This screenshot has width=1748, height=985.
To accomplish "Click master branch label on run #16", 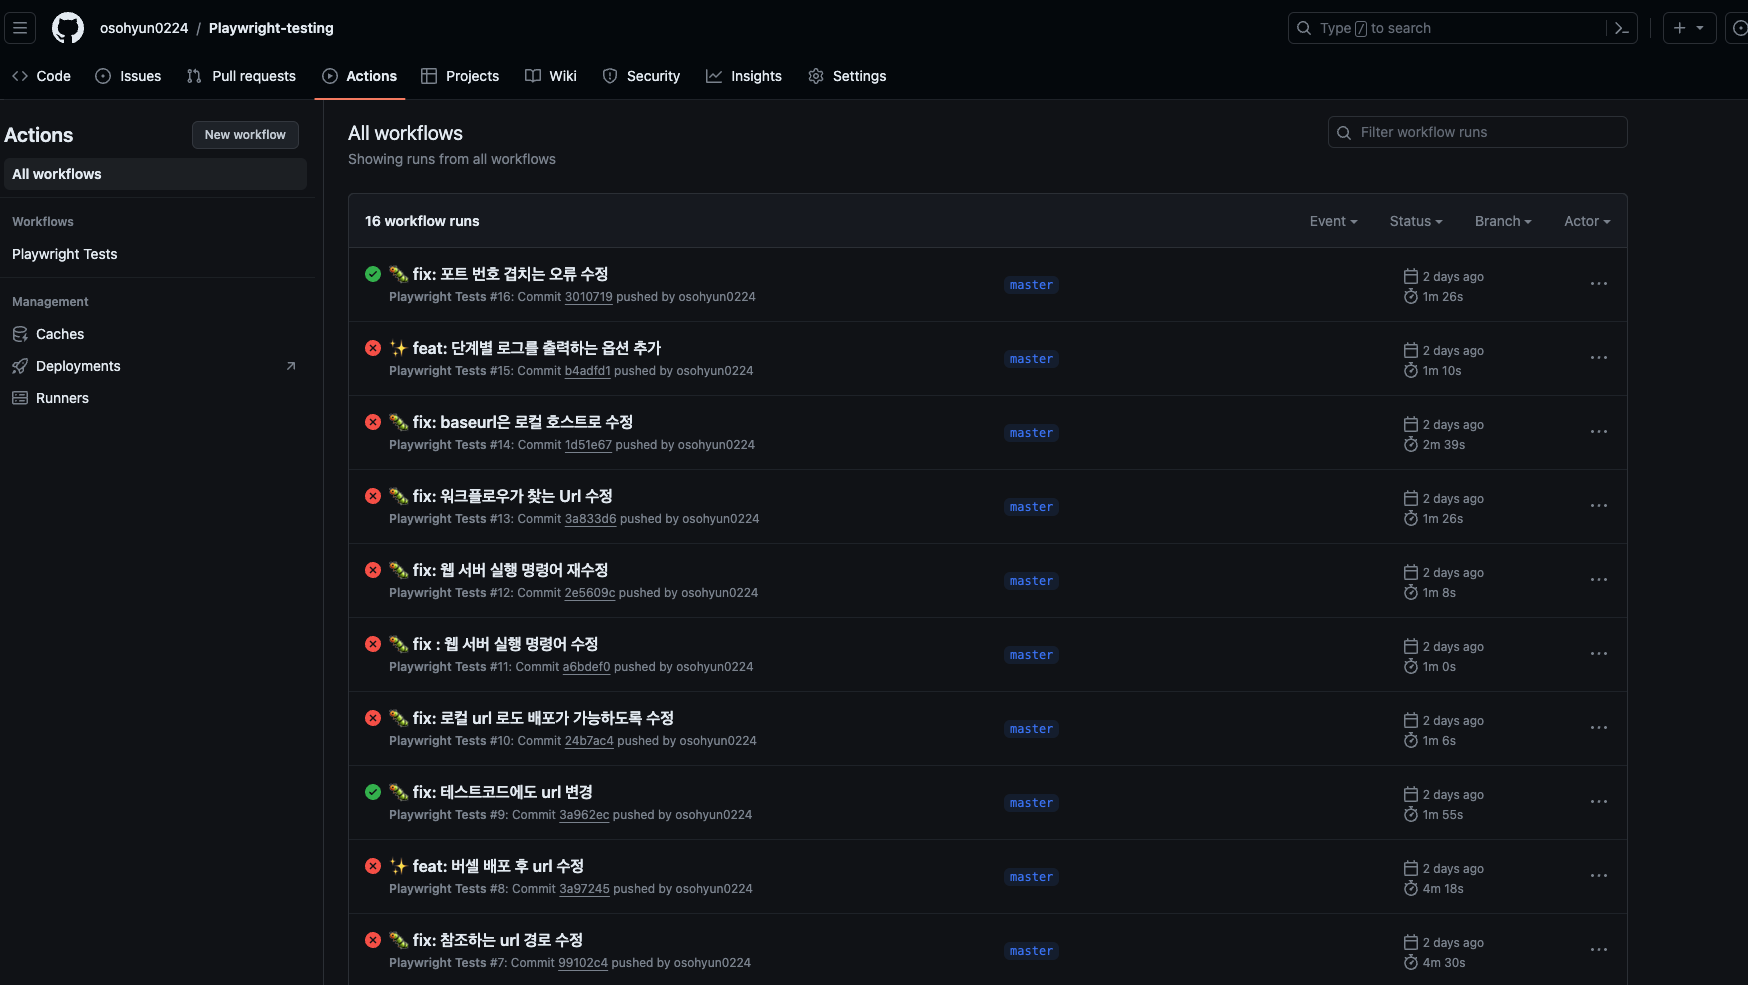I will 1031,285.
